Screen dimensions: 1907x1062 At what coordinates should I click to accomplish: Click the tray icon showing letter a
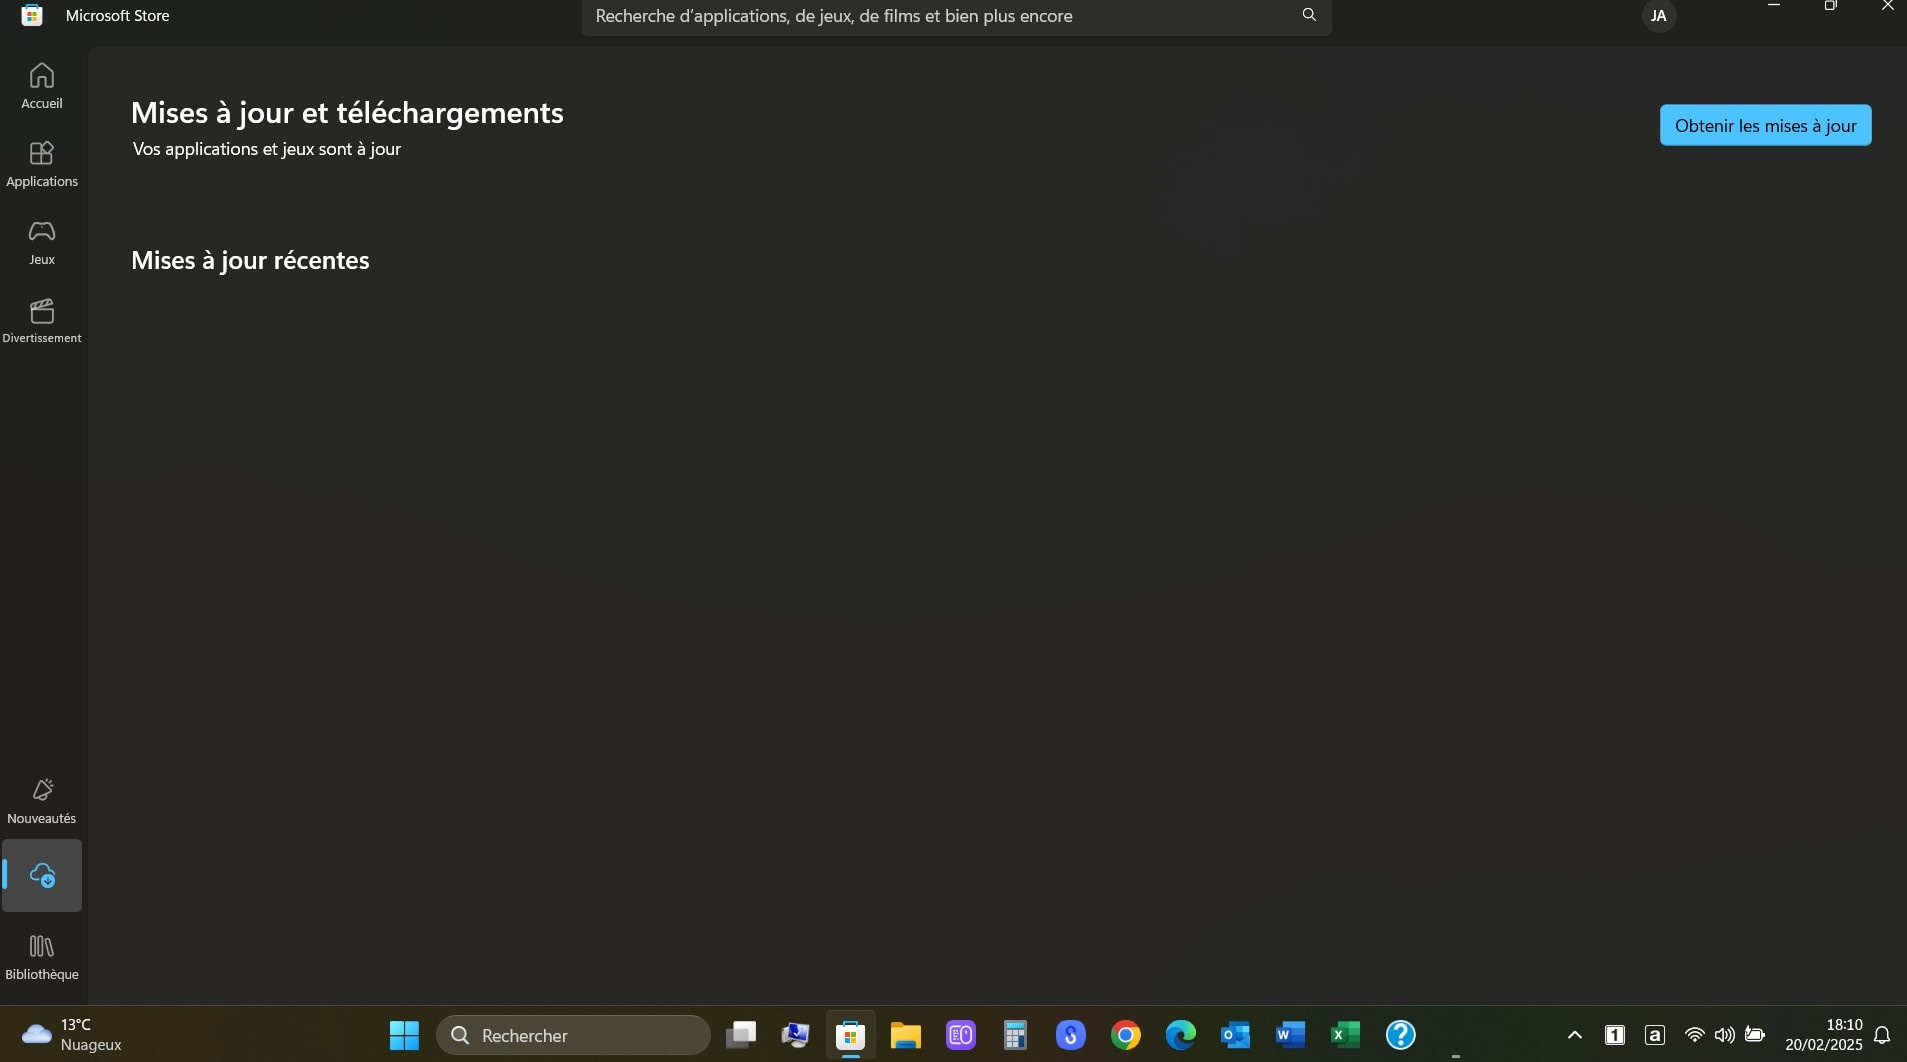click(1655, 1035)
